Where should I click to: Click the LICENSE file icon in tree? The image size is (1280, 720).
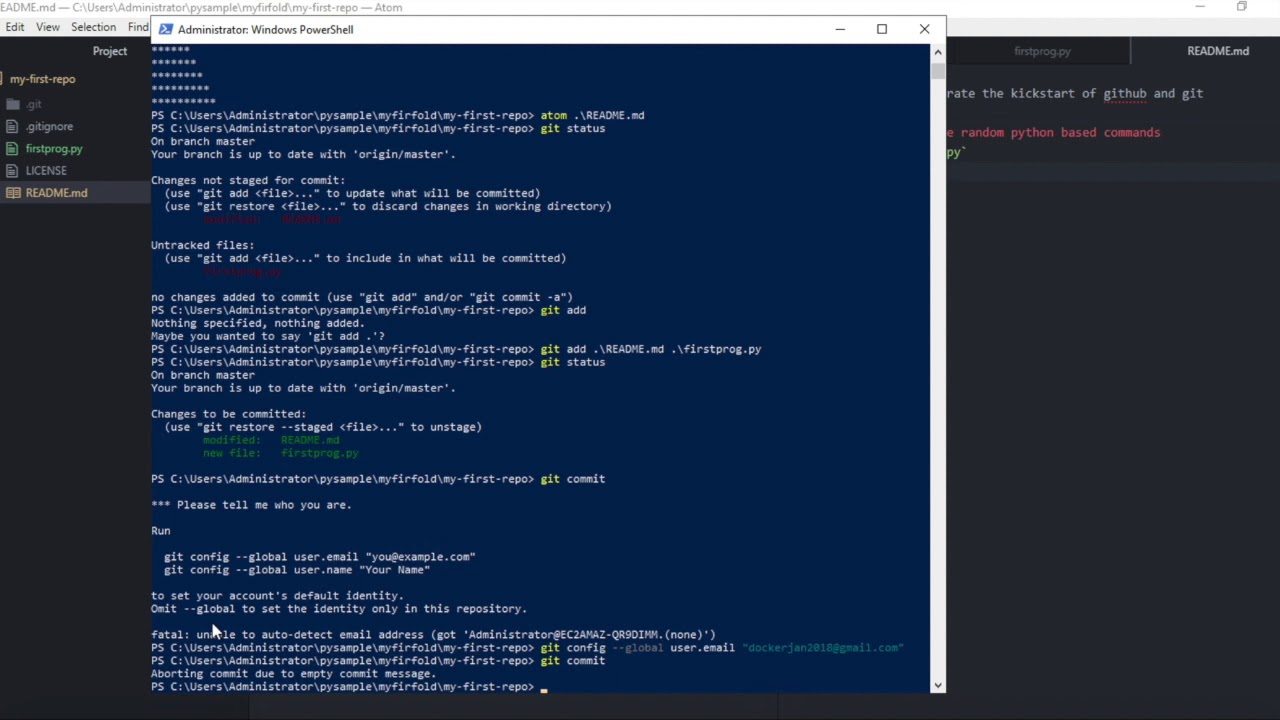click(x=13, y=170)
